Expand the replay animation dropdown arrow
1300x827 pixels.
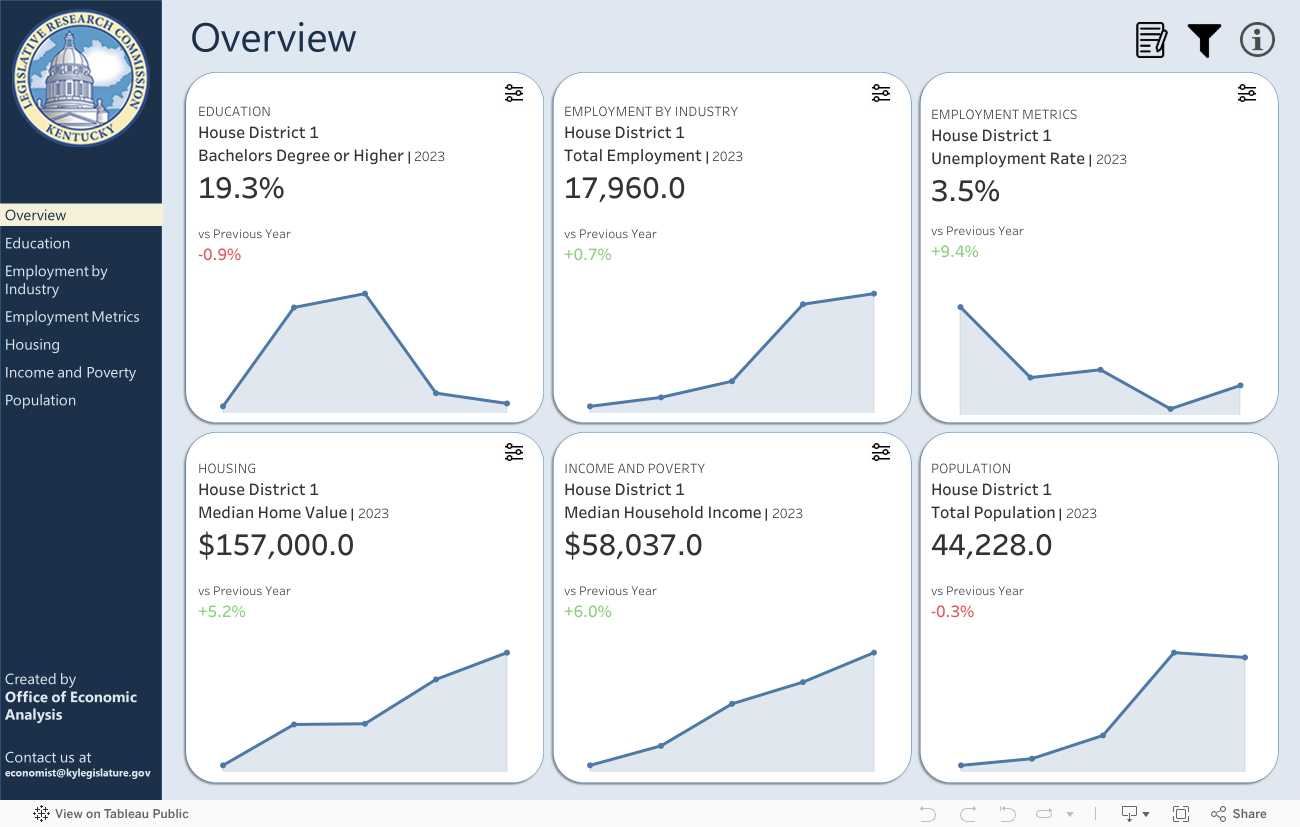point(1070,814)
